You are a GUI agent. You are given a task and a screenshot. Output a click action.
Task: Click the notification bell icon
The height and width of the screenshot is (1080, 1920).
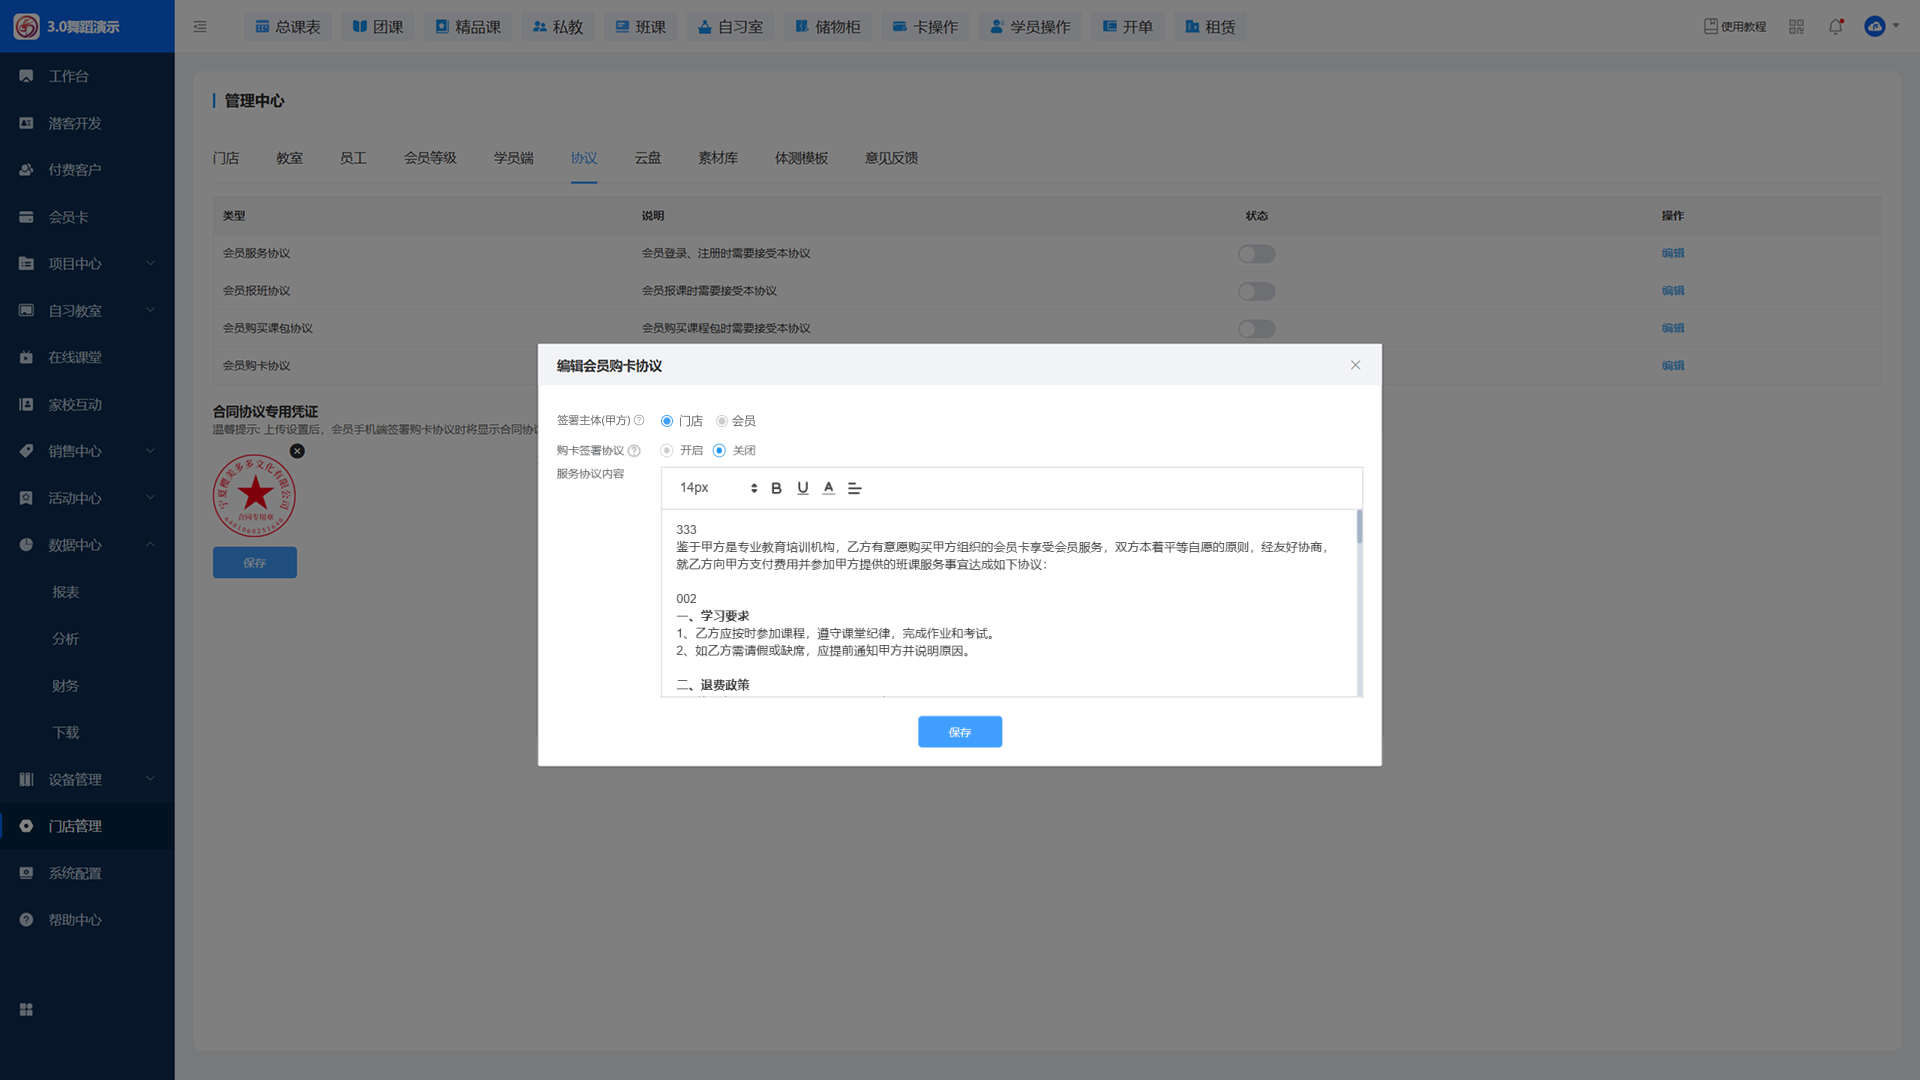coord(1835,27)
